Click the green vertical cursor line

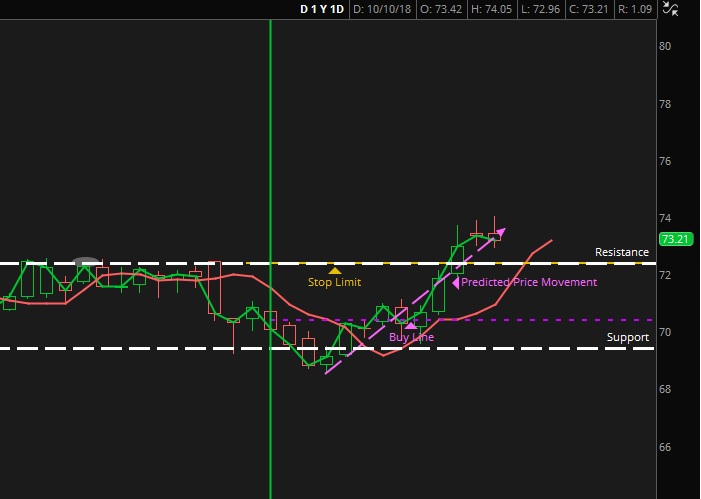coord(270,259)
